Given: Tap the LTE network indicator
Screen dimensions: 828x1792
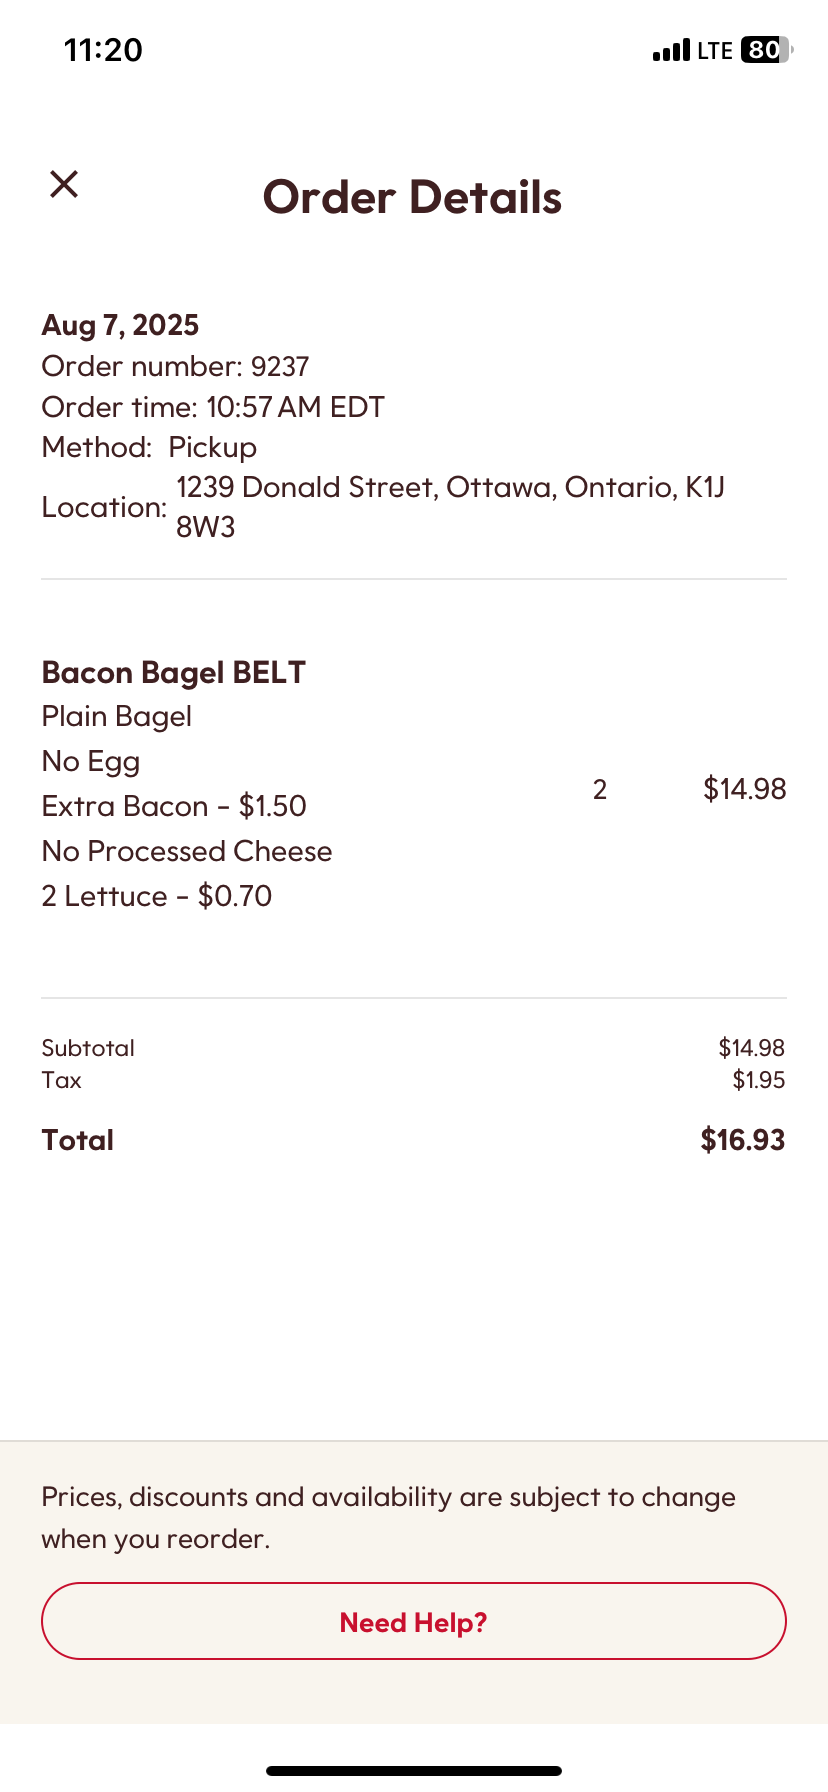Looking at the screenshot, I should coord(715,50).
